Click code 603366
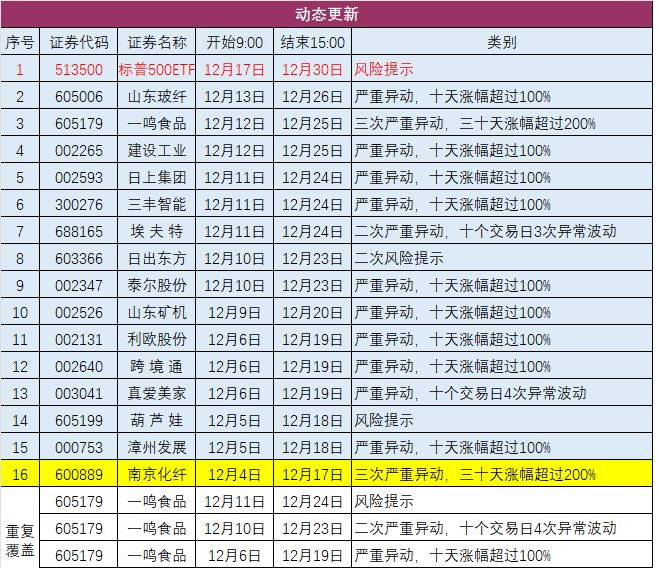Viewport: 659px width, 568px height. pos(79,258)
